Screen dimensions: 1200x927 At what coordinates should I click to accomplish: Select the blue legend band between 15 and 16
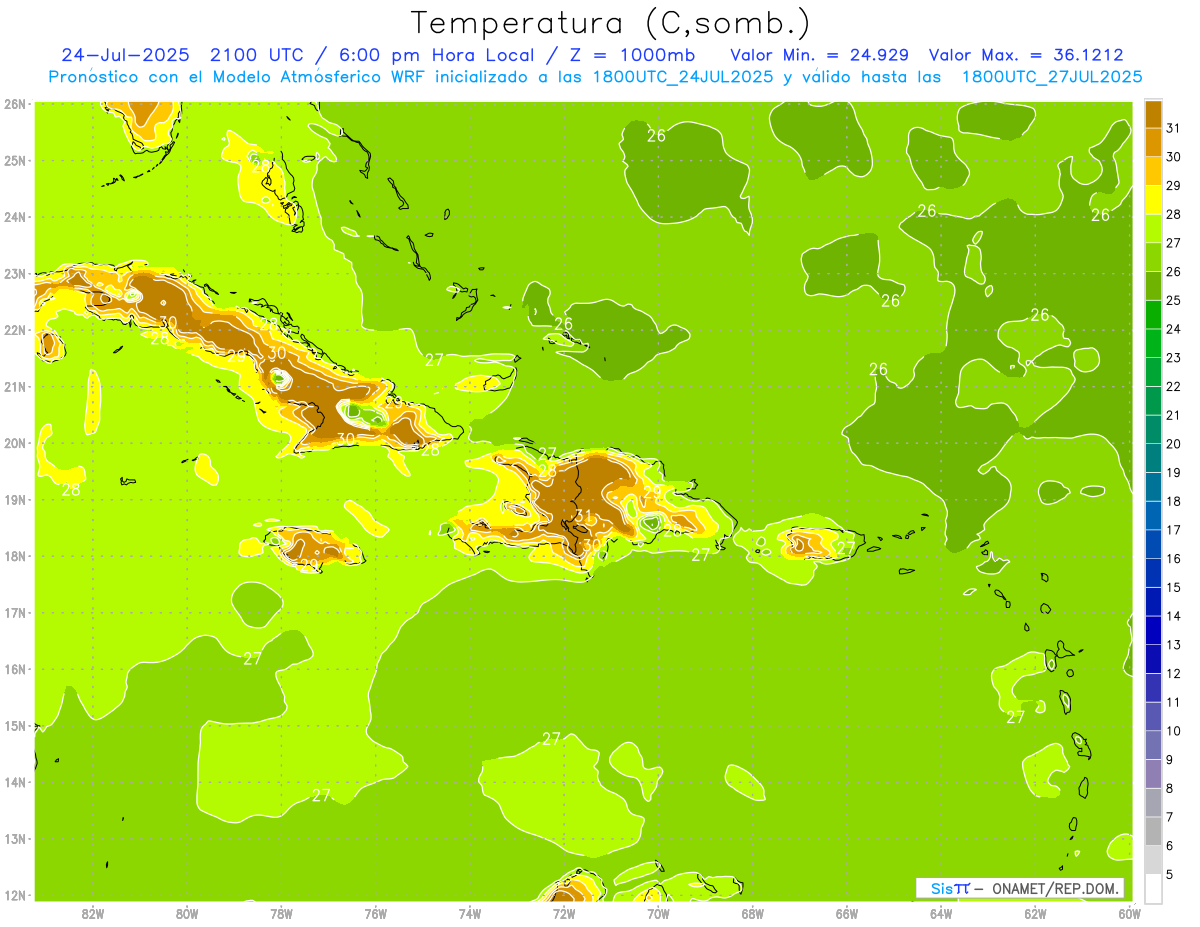[x=1153, y=573]
